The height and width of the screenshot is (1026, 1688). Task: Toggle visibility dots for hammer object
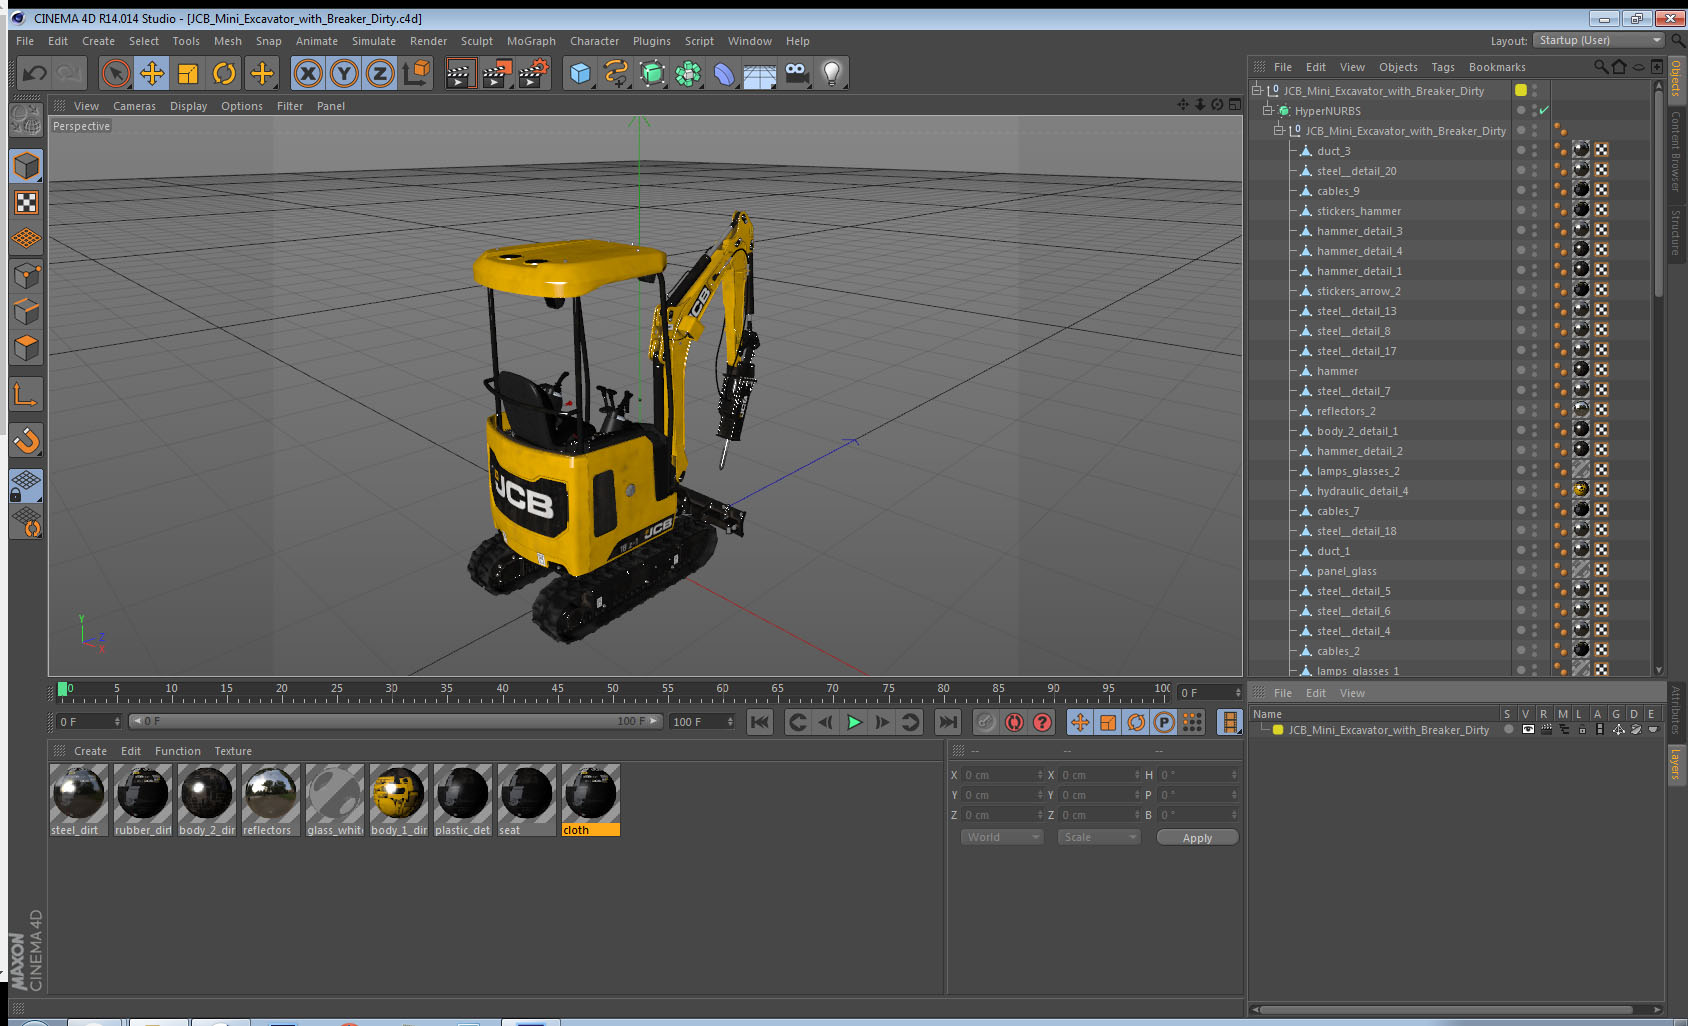click(x=1535, y=371)
